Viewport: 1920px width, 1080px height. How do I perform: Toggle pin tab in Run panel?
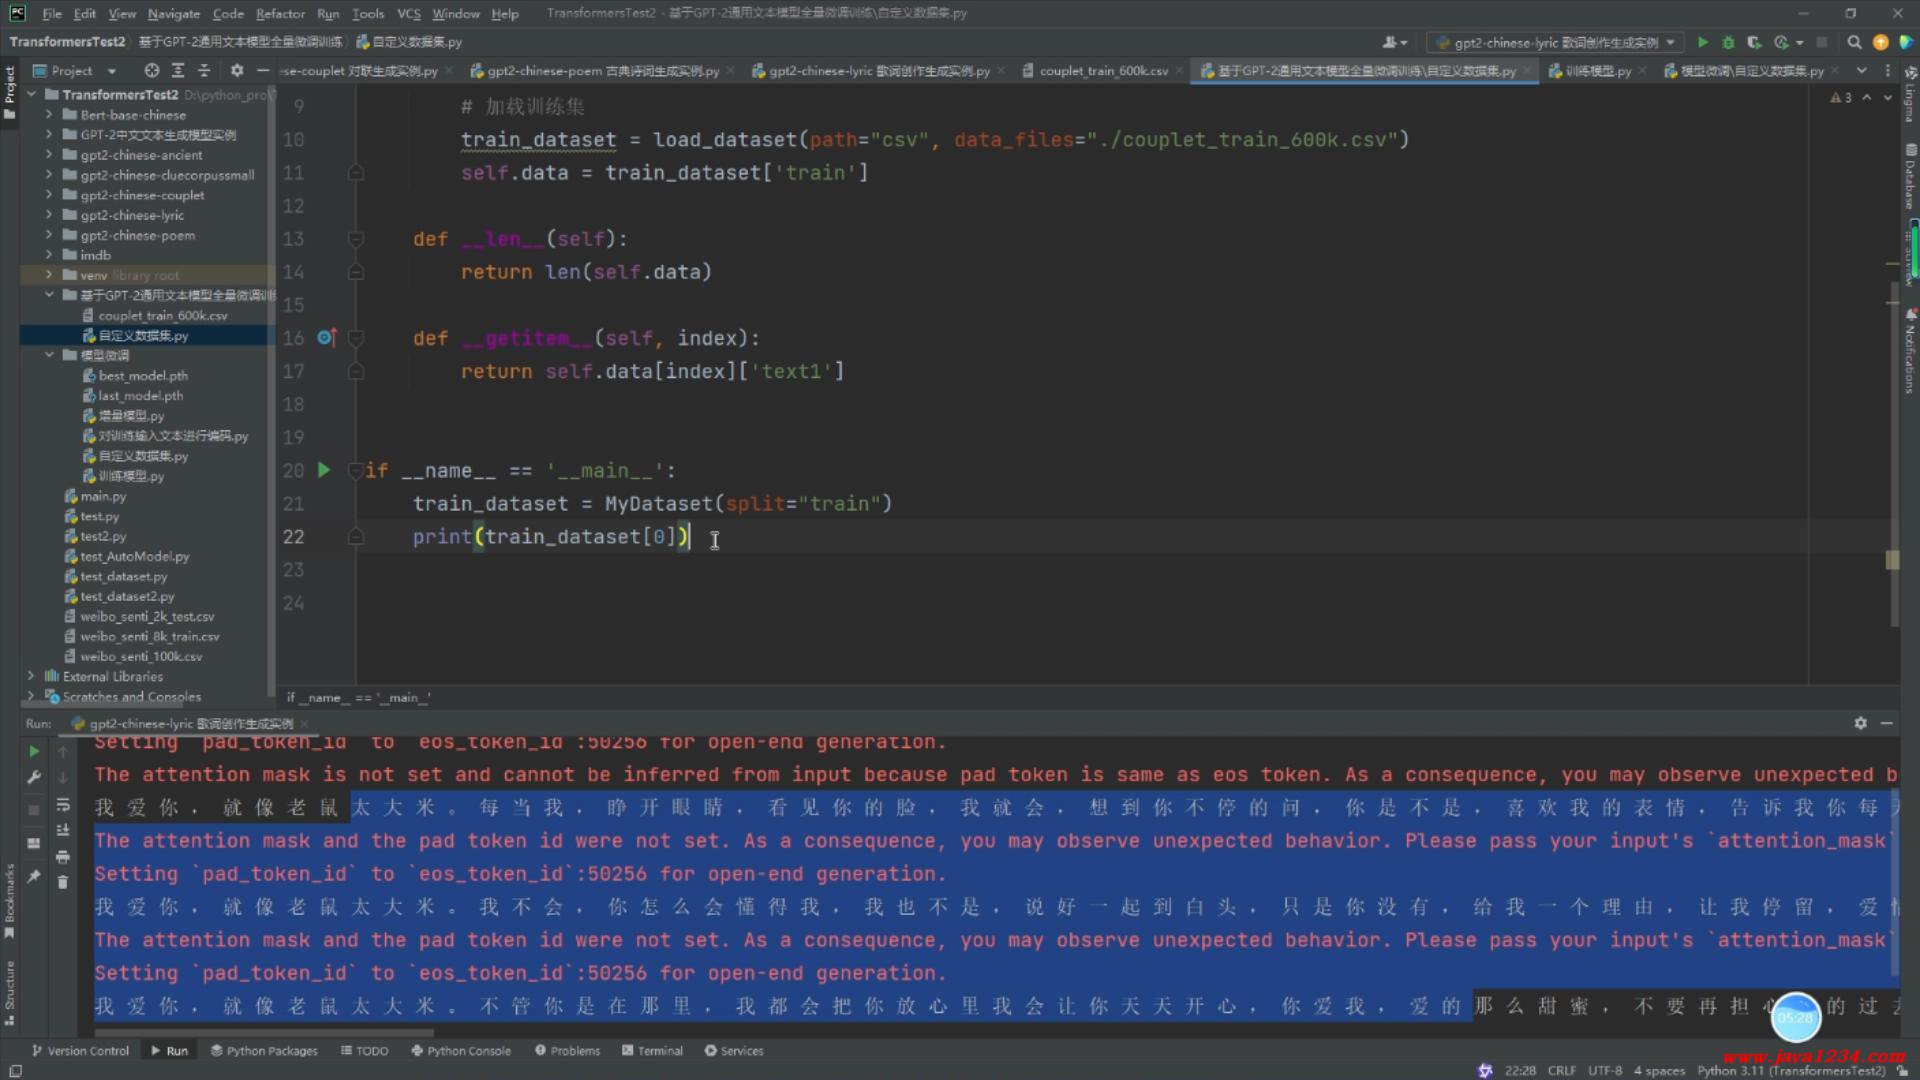34,876
